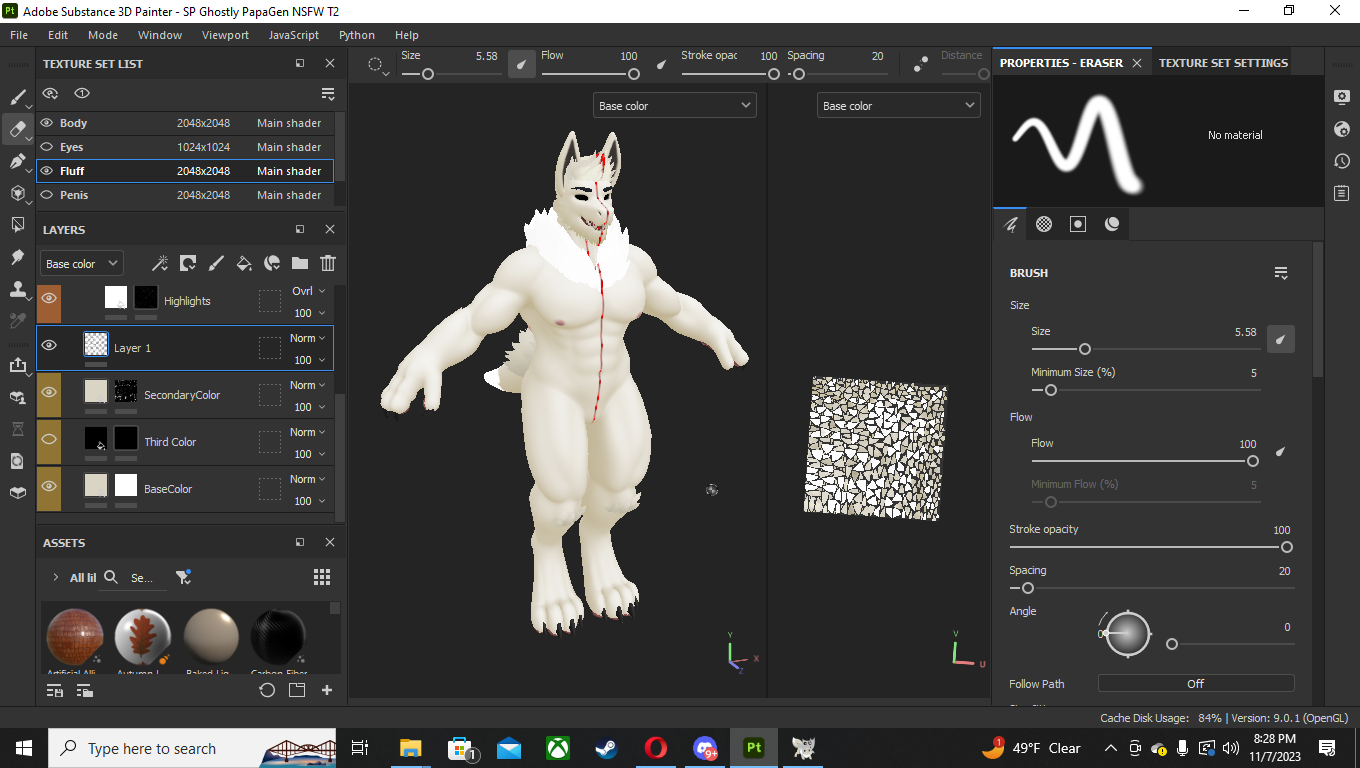The width and height of the screenshot is (1360, 768).
Task: Delete the selected layer with trash icon
Action: point(327,263)
